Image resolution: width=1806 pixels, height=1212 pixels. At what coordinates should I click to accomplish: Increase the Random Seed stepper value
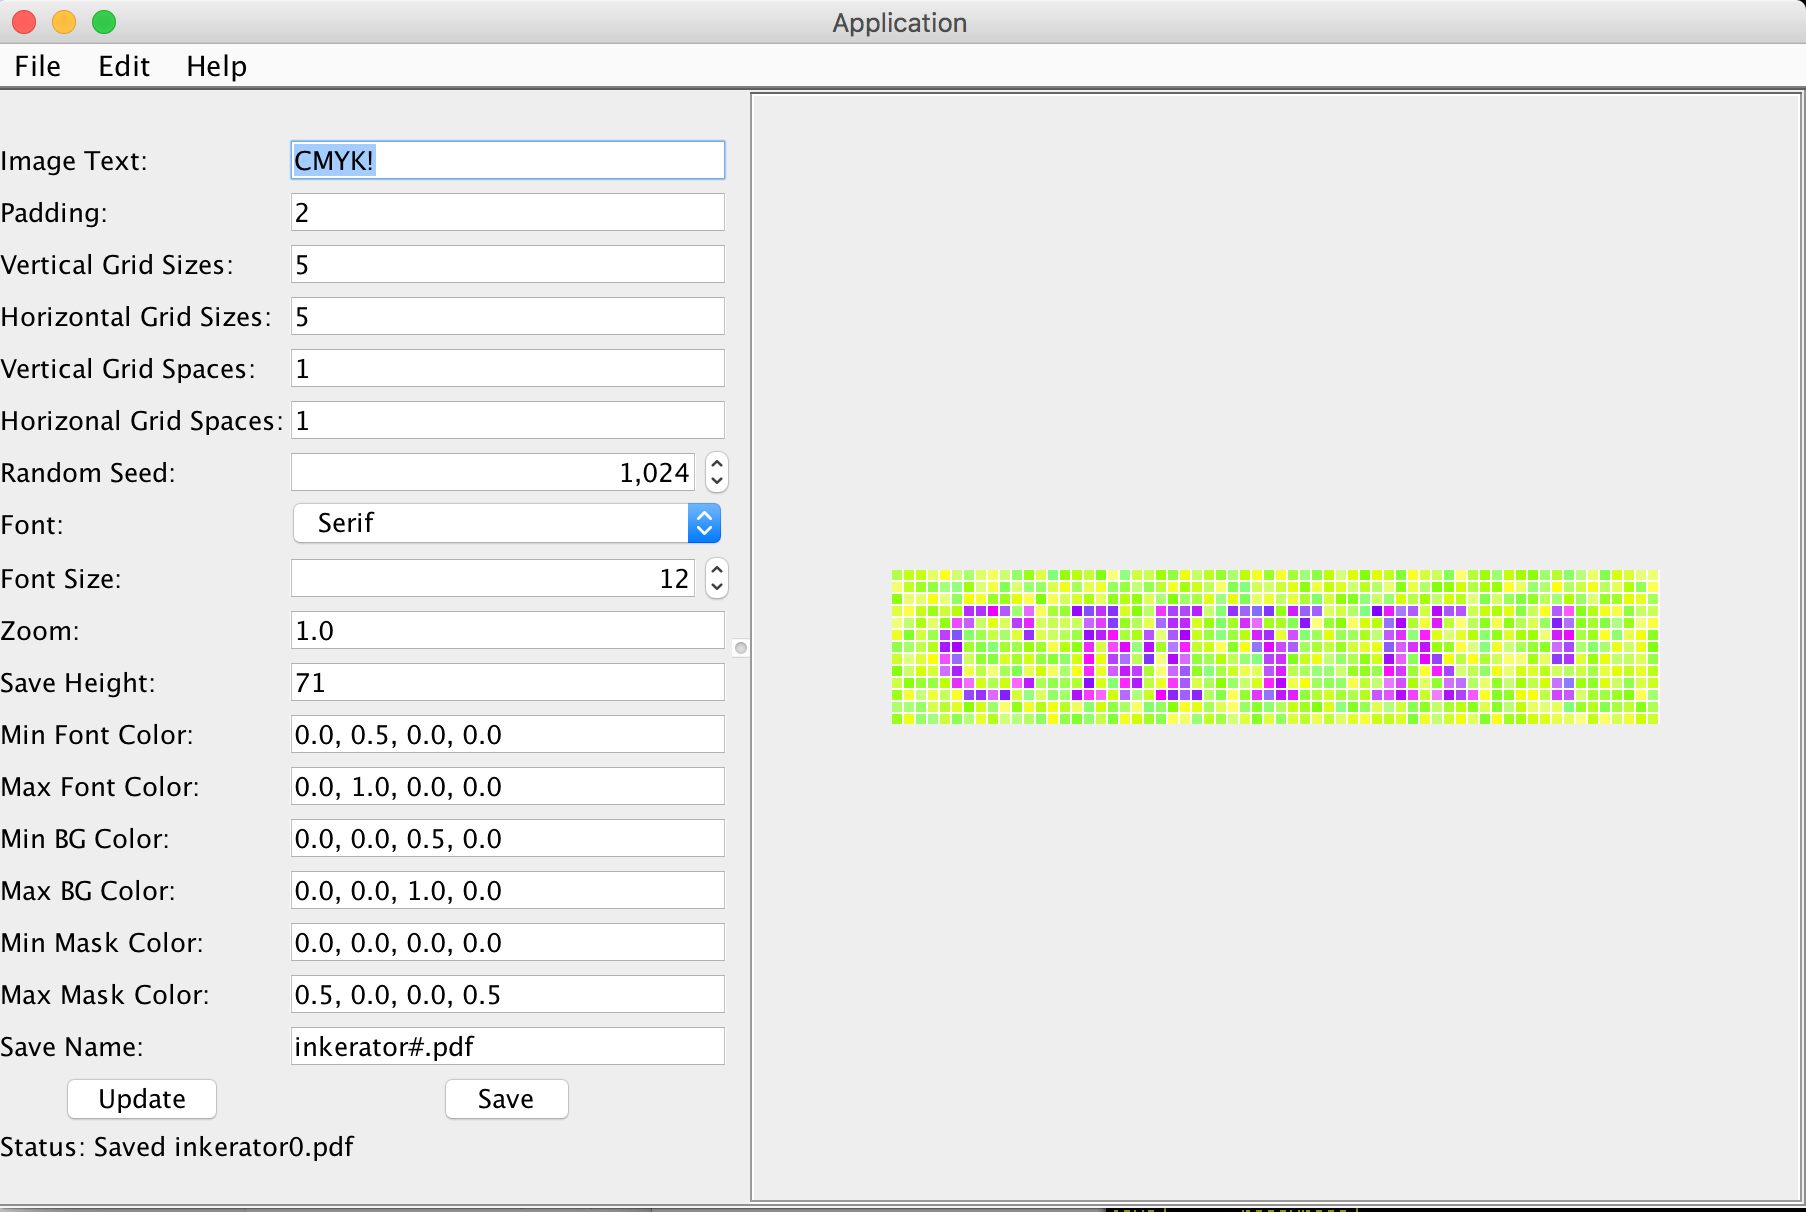pos(716,464)
